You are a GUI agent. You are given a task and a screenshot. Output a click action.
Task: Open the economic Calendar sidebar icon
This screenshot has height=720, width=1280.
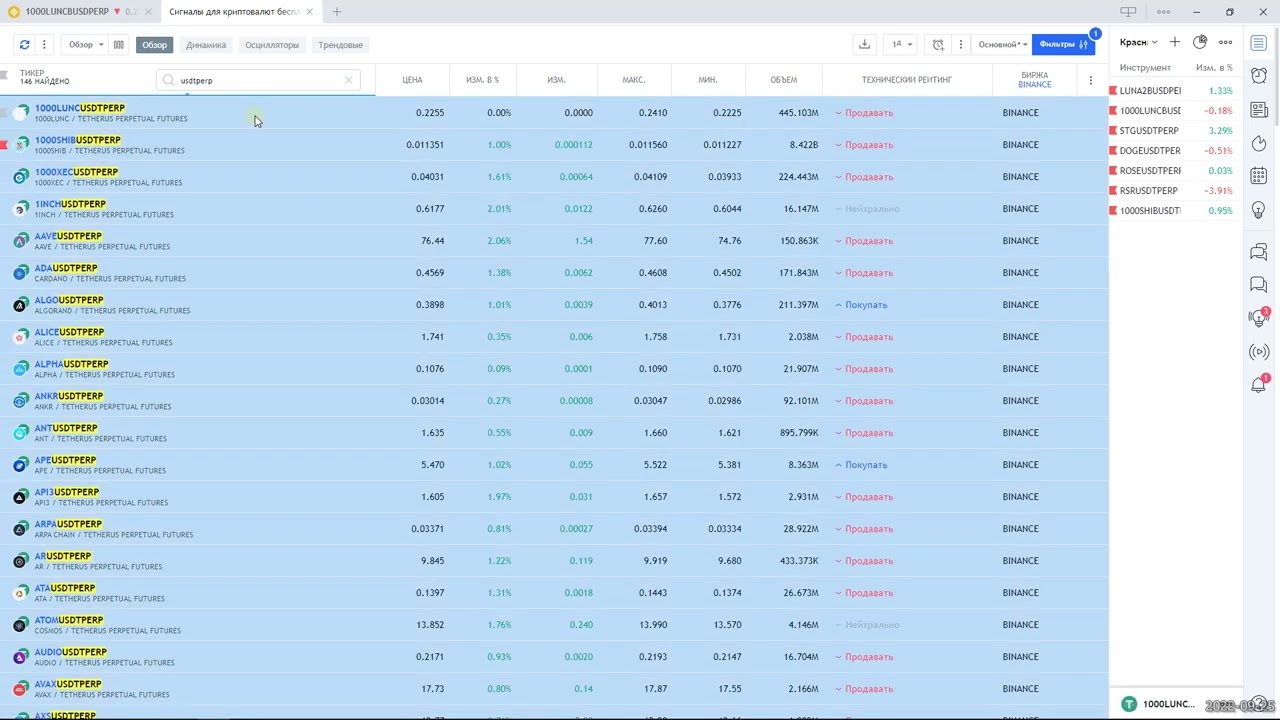tap(1259, 177)
